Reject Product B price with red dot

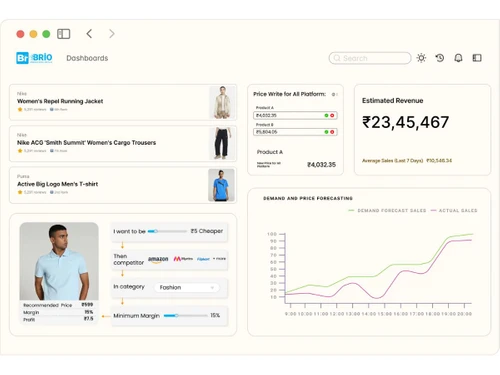pos(332,132)
